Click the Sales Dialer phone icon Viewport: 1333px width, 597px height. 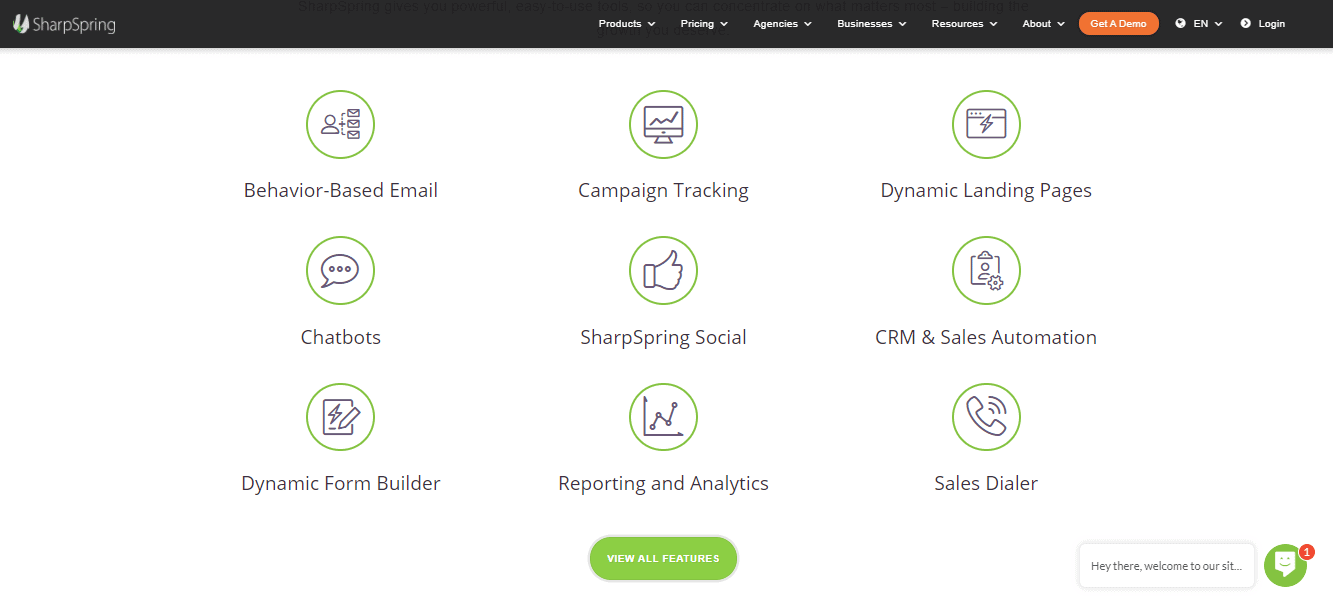pos(986,417)
